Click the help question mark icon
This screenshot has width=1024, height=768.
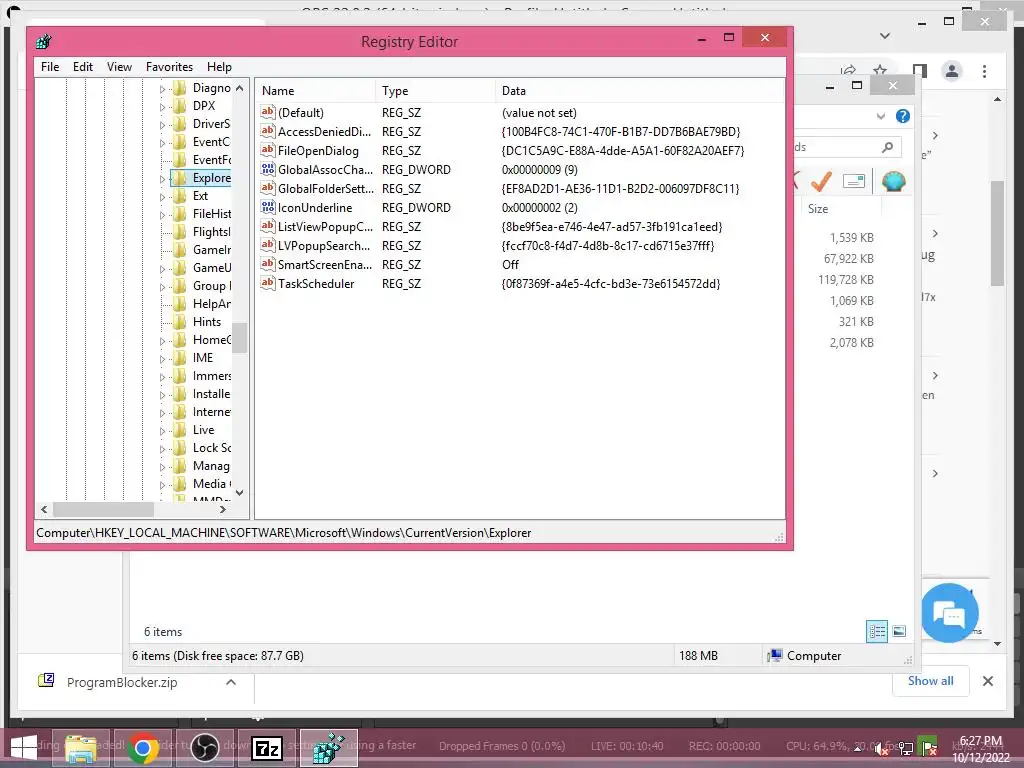coord(903,116)
